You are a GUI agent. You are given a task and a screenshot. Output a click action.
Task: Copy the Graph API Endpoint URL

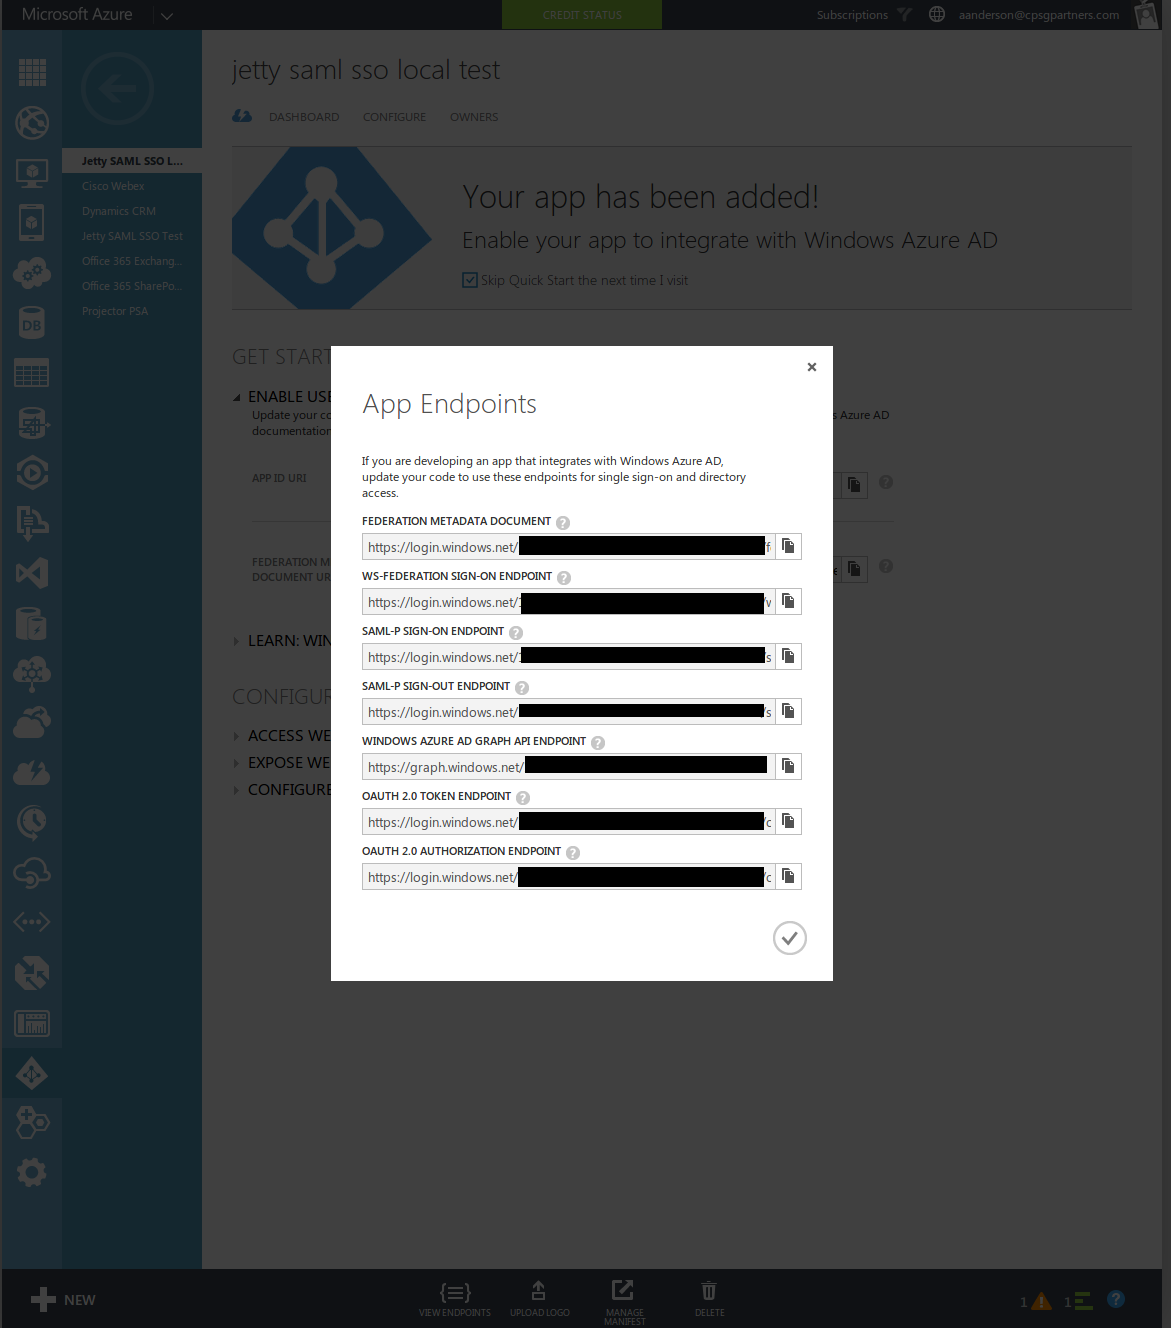click(x=788, y=766)
